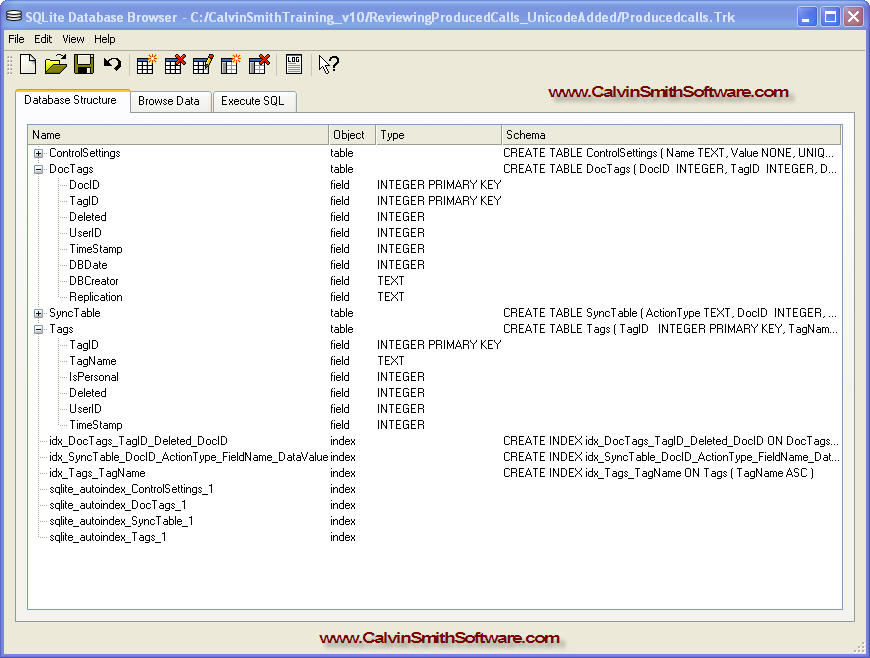
Task: Activate the What's This help cursor icon
Action: point(329,65)
